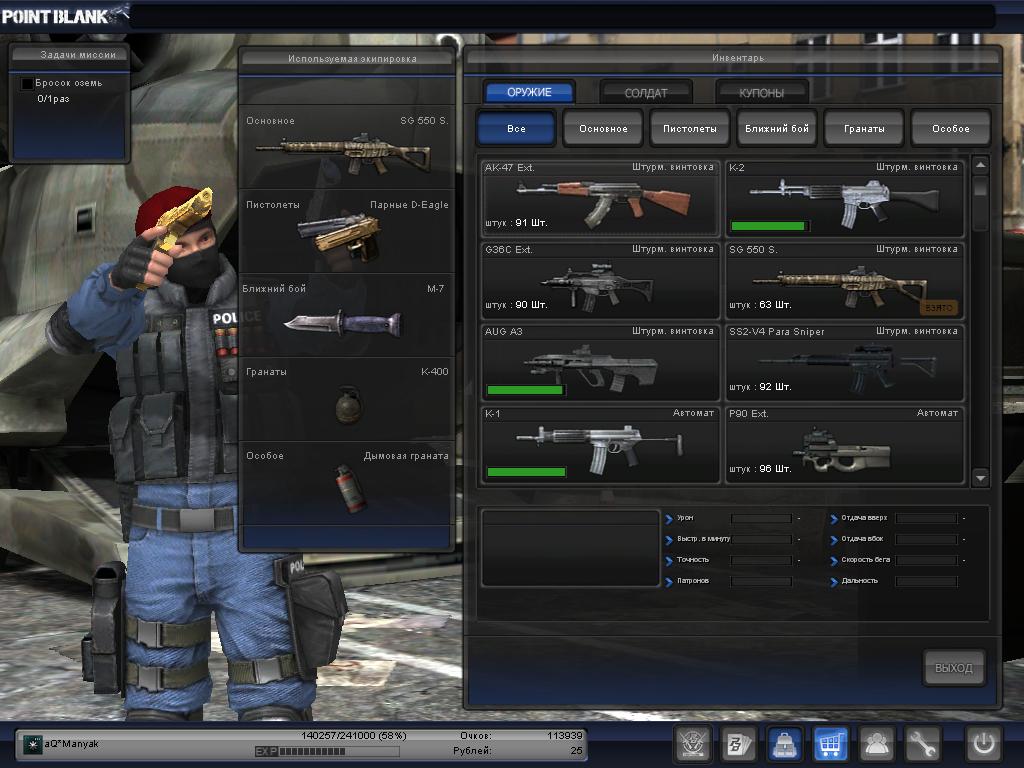Click the inventory scrollbar thumb
Viewport: 1024px width, 768px height.
(980, 187)
